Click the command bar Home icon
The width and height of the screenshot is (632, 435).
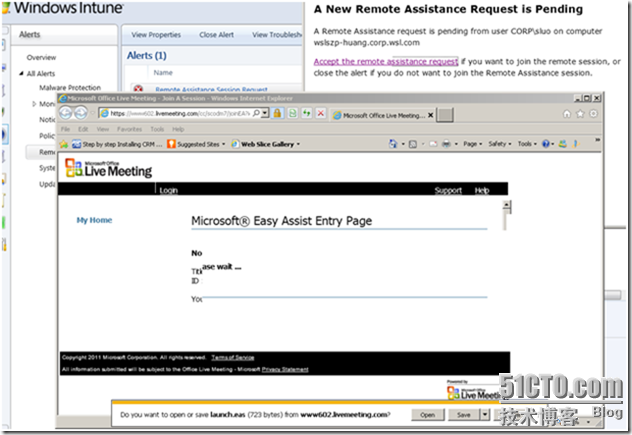click(393, 144)
